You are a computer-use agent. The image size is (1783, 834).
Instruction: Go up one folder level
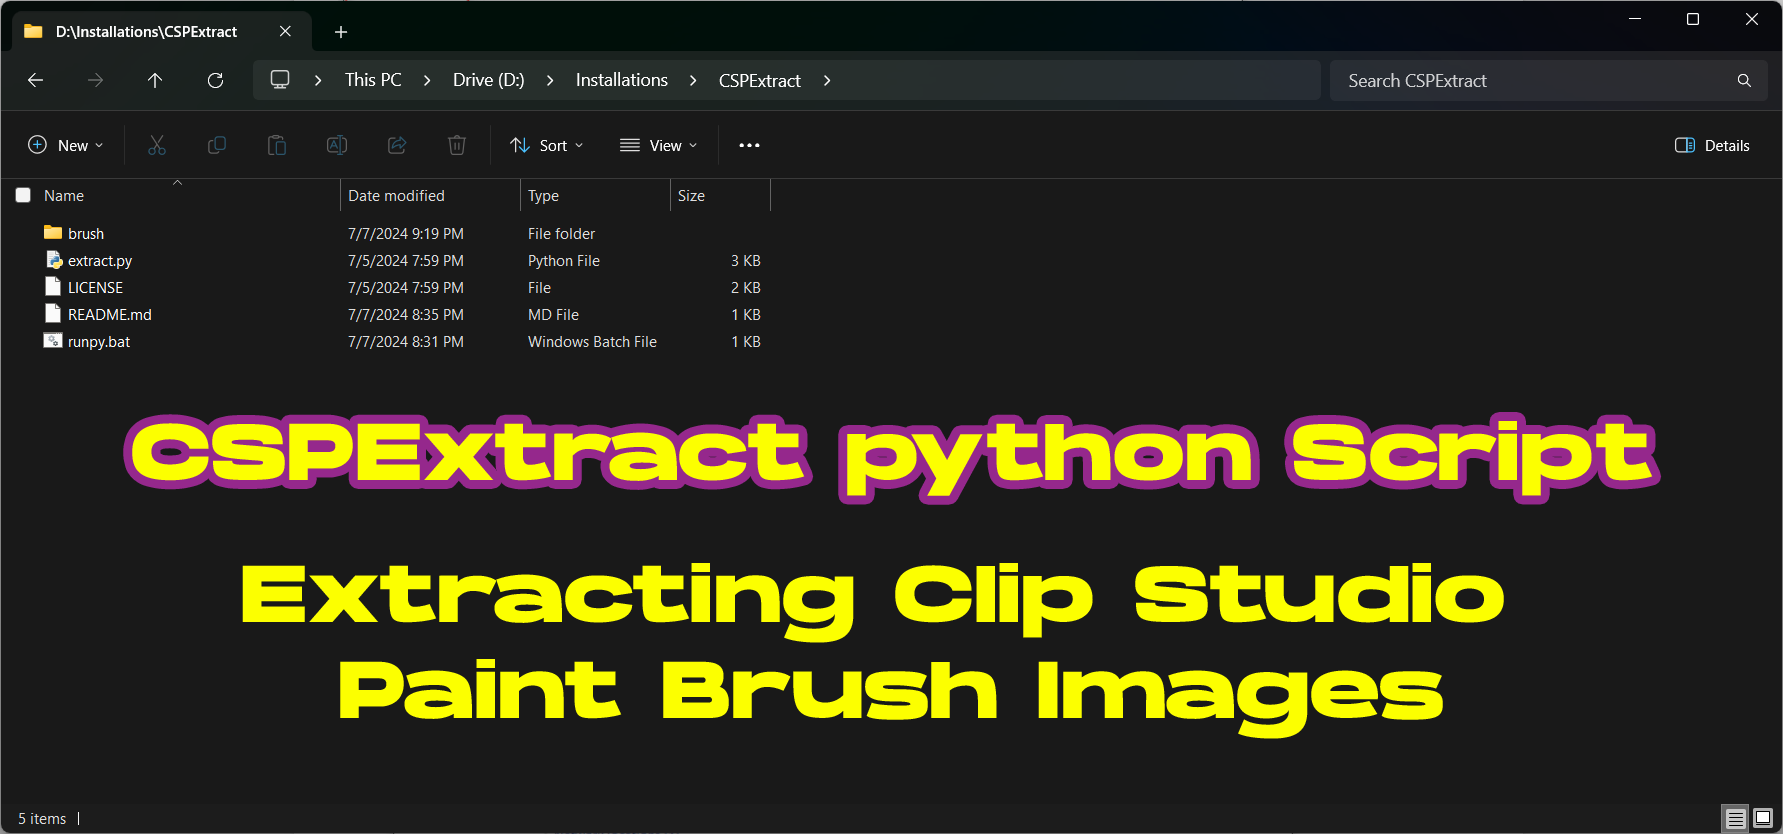[155, 80]
